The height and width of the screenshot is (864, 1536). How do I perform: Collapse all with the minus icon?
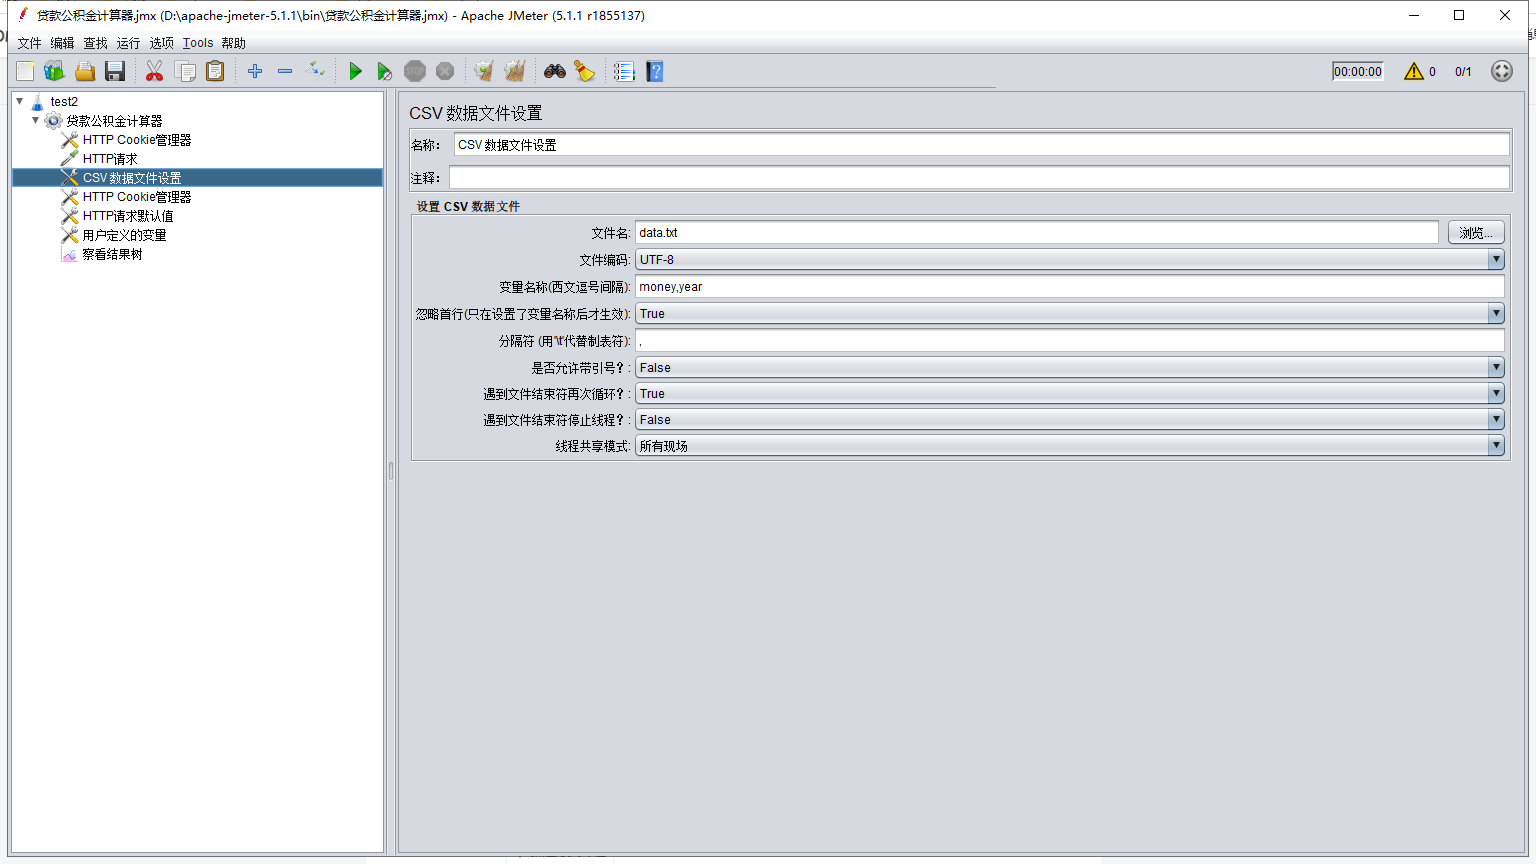(285, 71)
